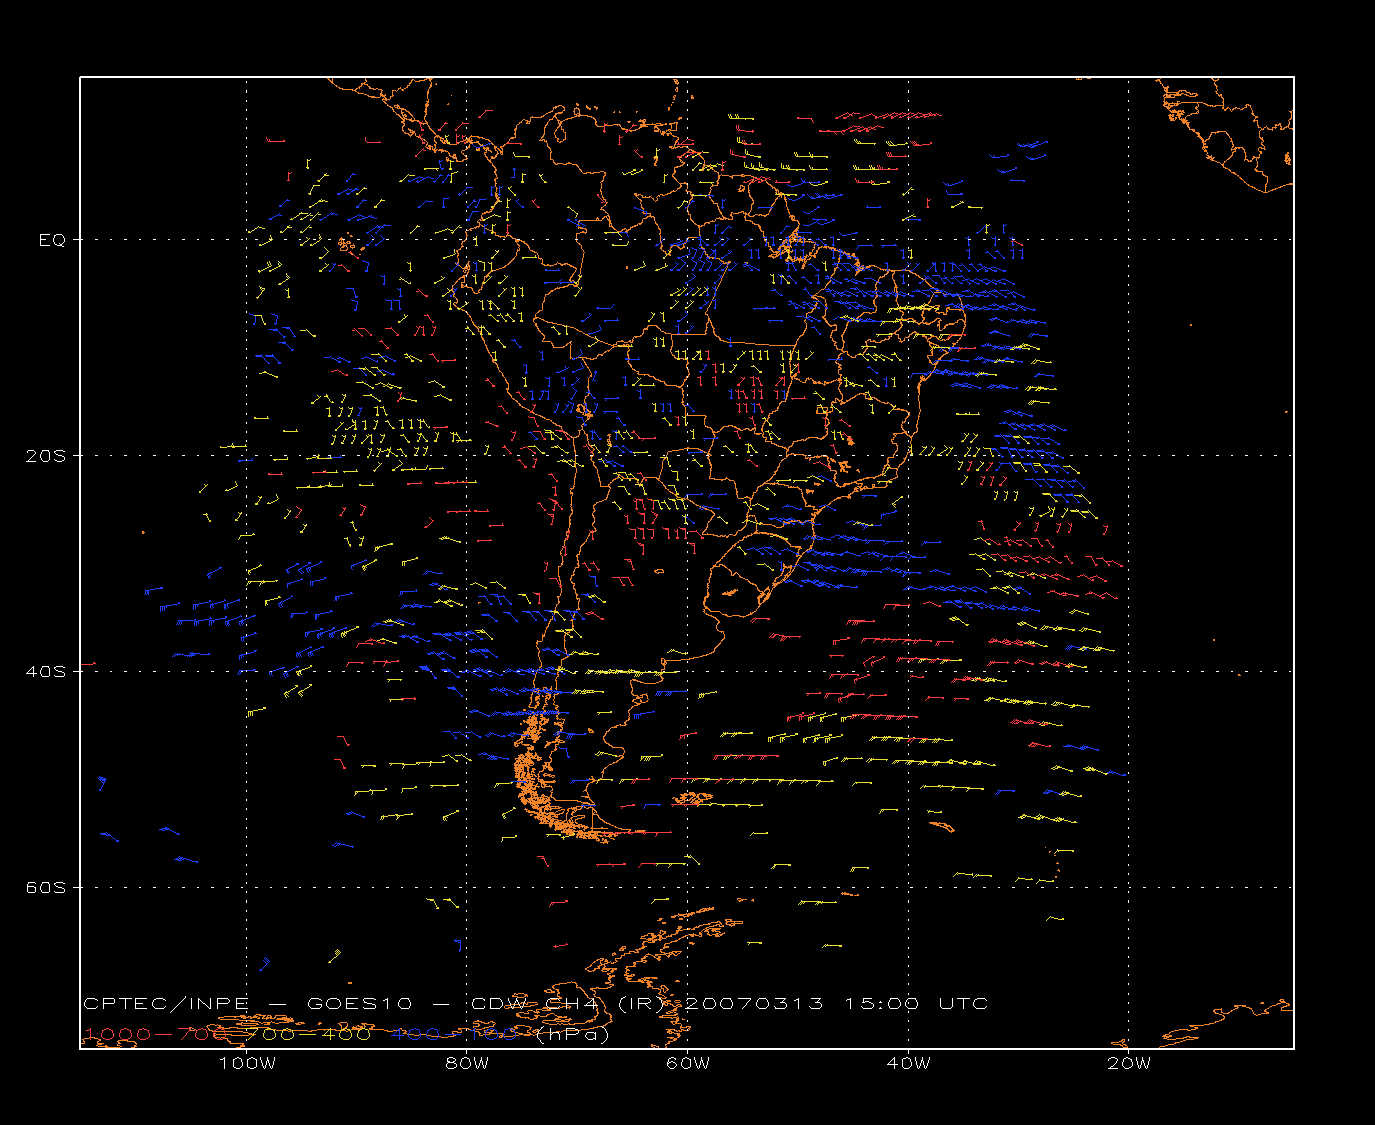This screenshot has height=1125, width=1375.
Task: Click the 20070313 date stamp
Action: [756, 1003]
